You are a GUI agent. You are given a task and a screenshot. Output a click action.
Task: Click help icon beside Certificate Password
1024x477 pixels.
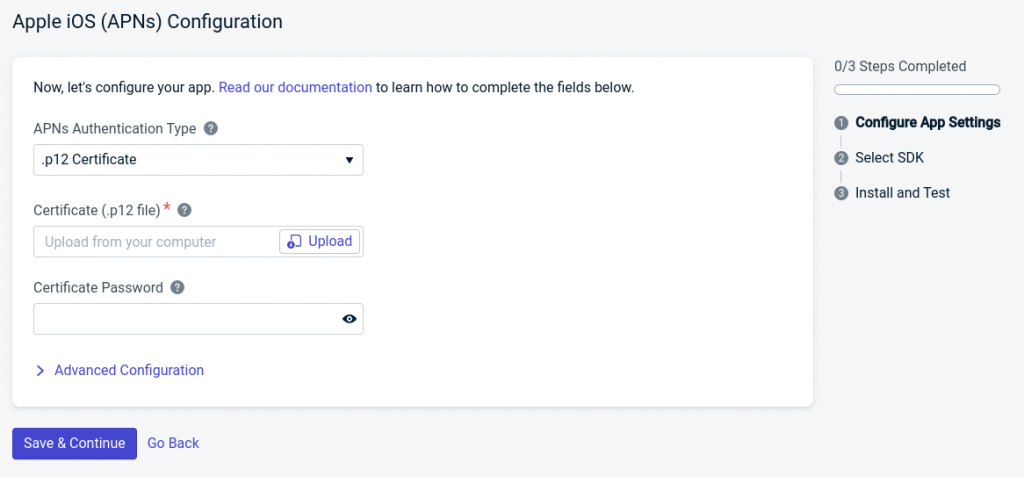(177, 287)
